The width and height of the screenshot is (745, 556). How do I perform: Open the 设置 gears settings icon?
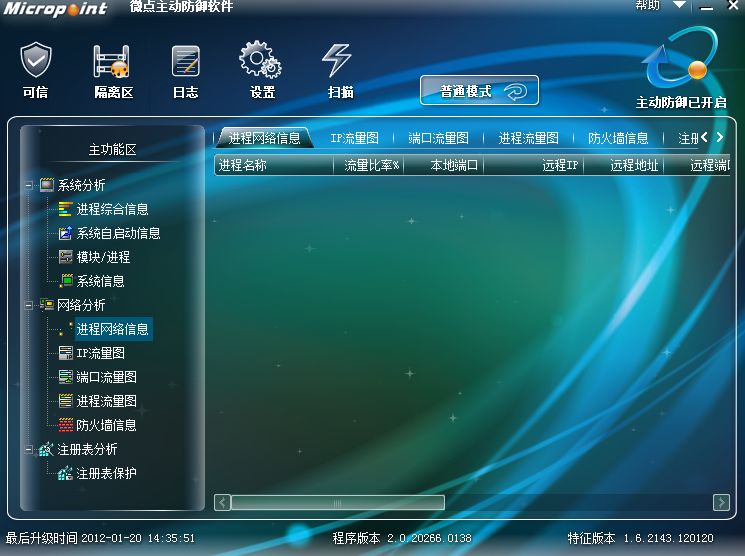click(x=260, y=59)
